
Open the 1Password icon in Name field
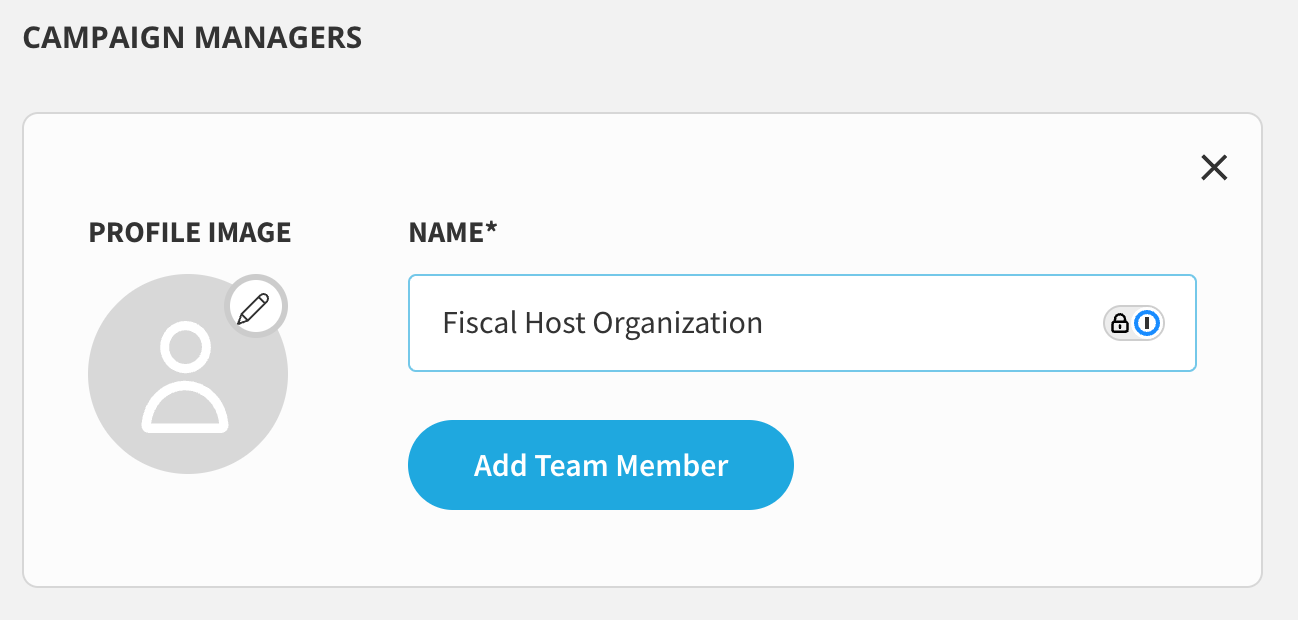[1148, 323]
